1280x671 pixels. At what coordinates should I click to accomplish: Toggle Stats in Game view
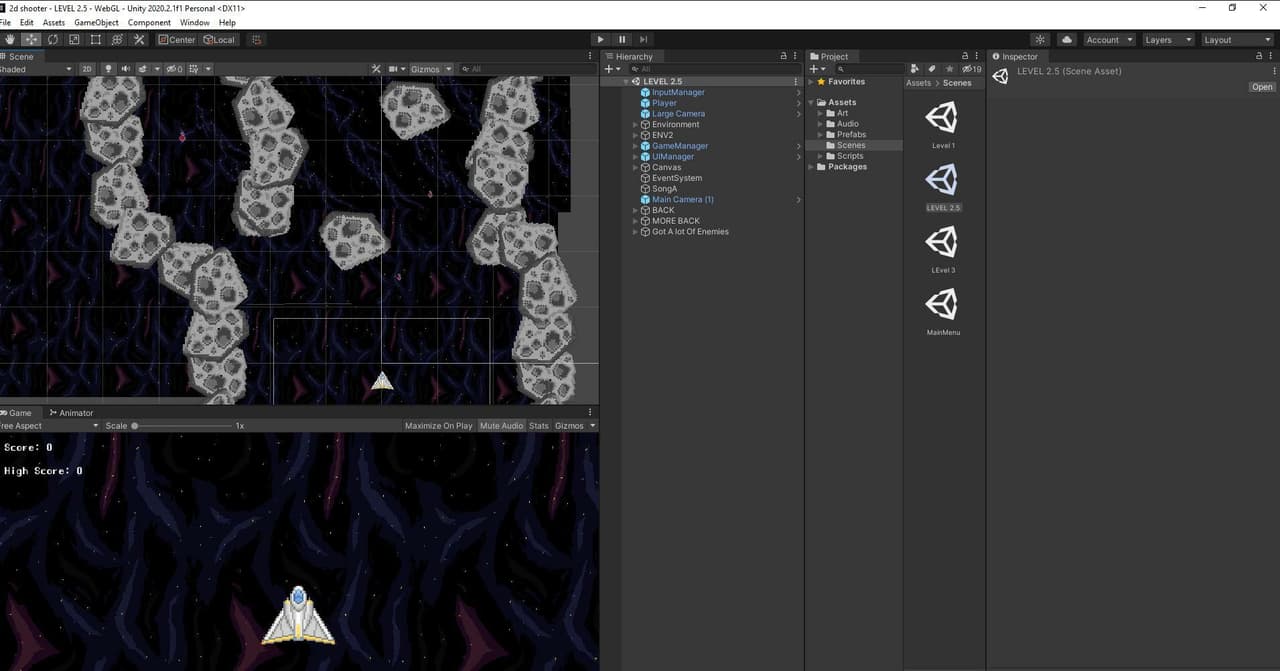pyautogui.click(x=539, y=426)
